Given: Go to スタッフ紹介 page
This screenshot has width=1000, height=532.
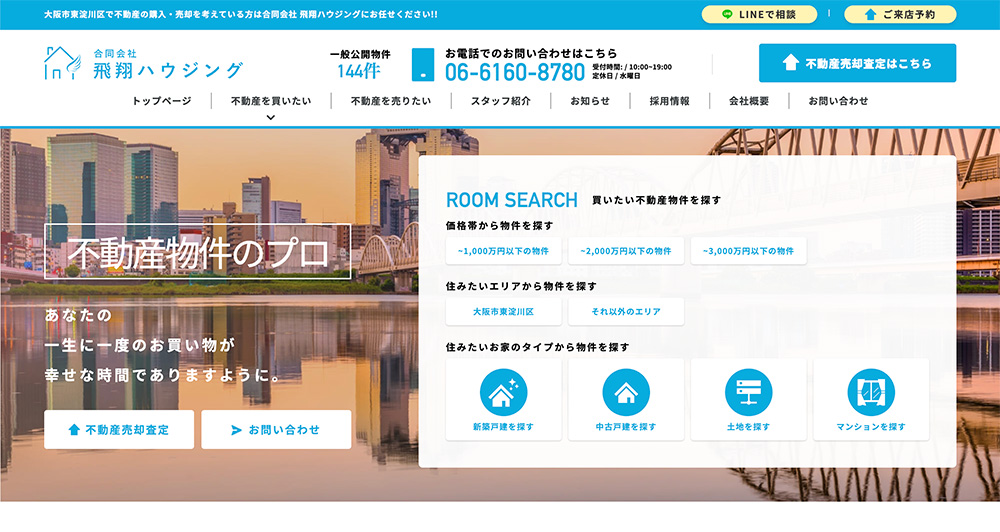Looking at the screenshot, I should (500, 101).
